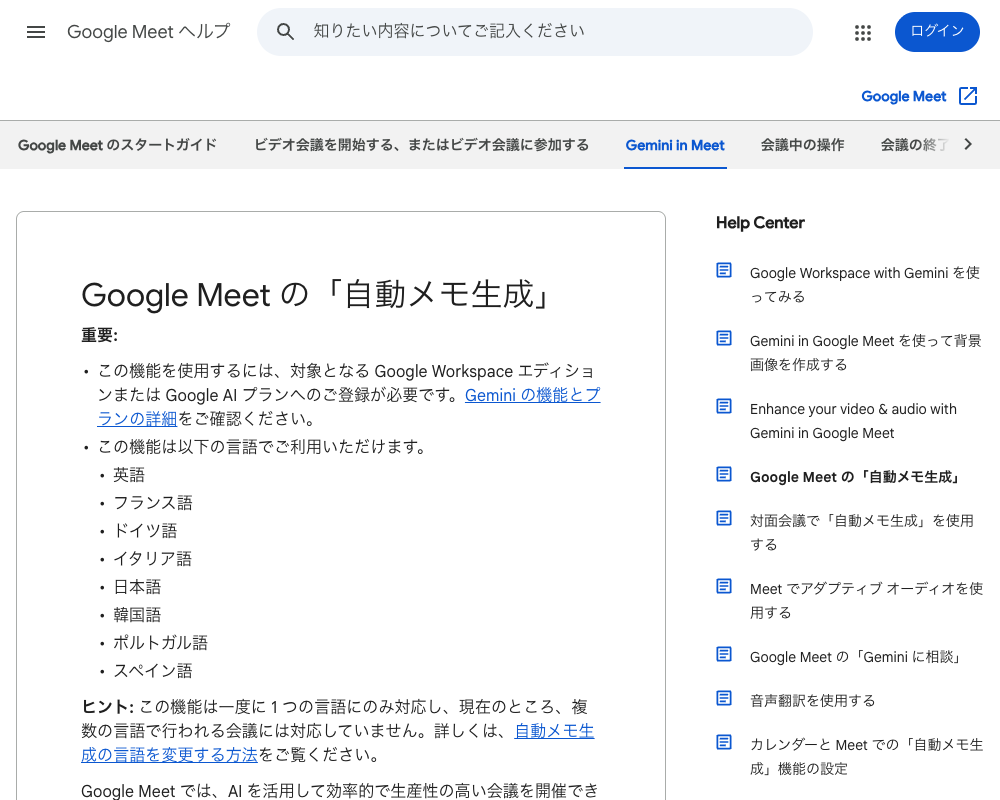The height and width of the screenshot is (800, 1000).
Task: Open the Google apps grid
Action: (x=862, y=33)
